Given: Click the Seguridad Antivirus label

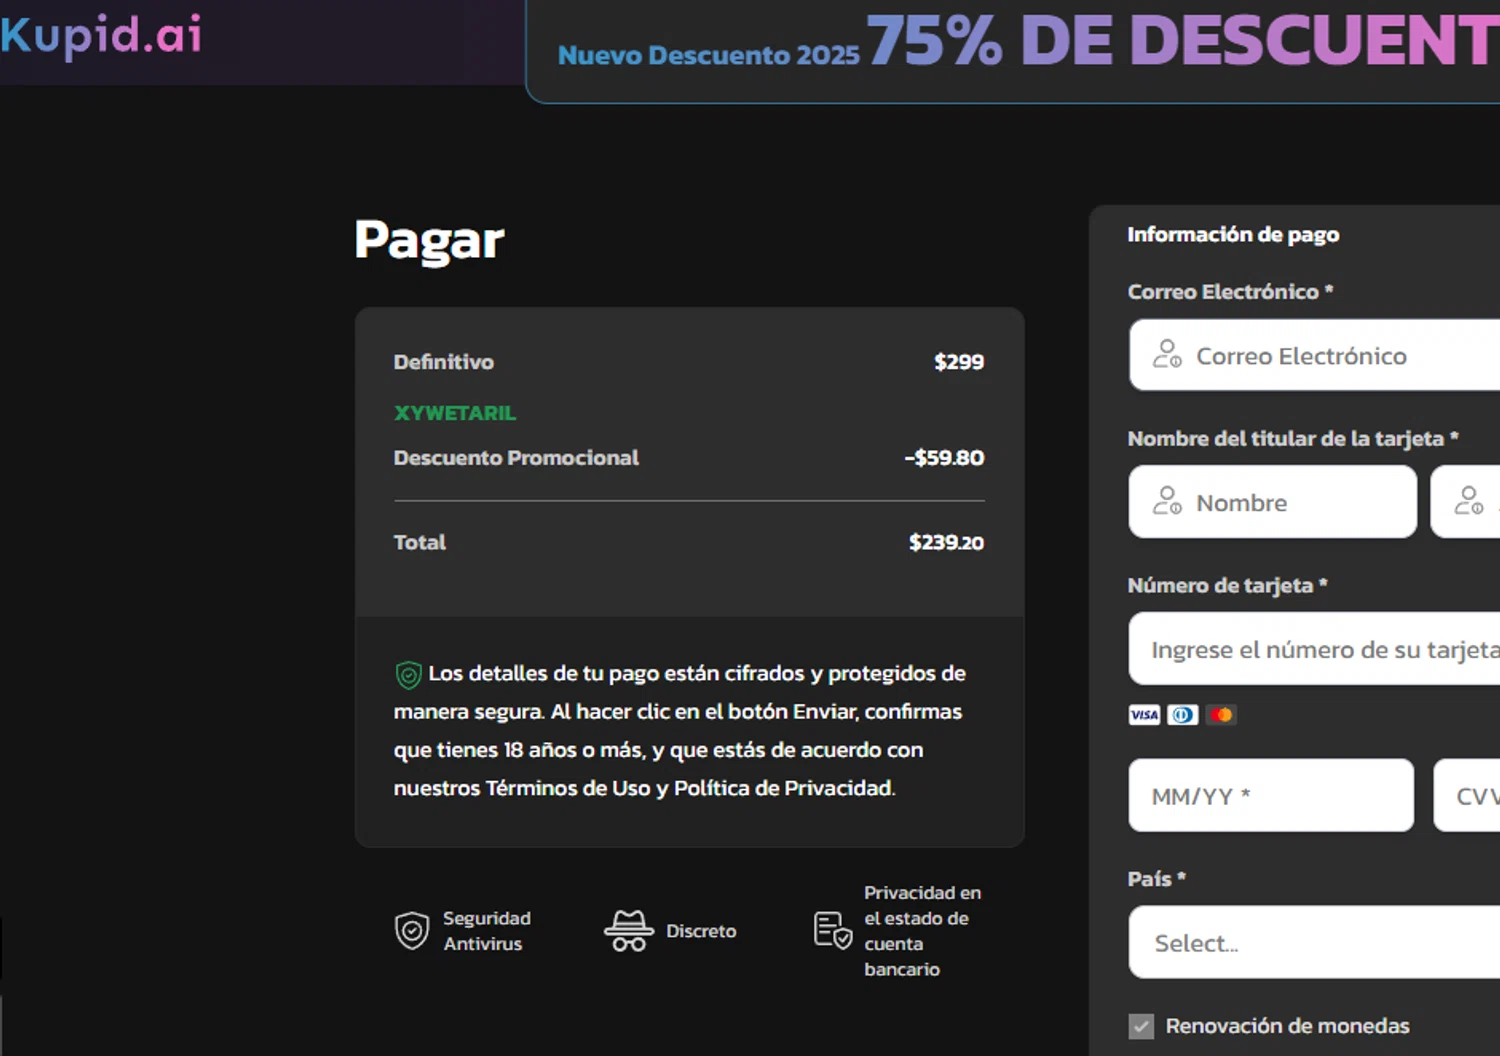Looking at the screenshot, I should click(x=487, y=931).
